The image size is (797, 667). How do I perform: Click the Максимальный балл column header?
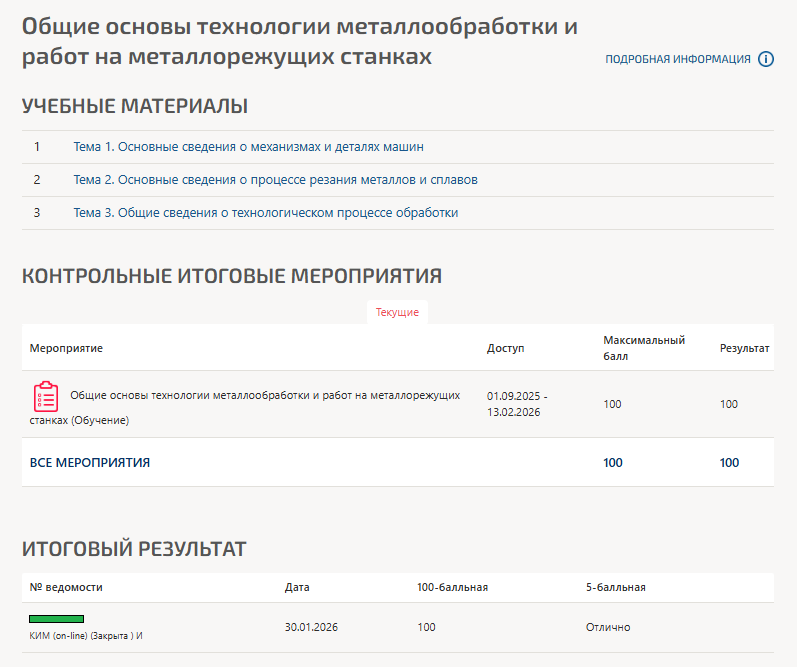[643, 347]
